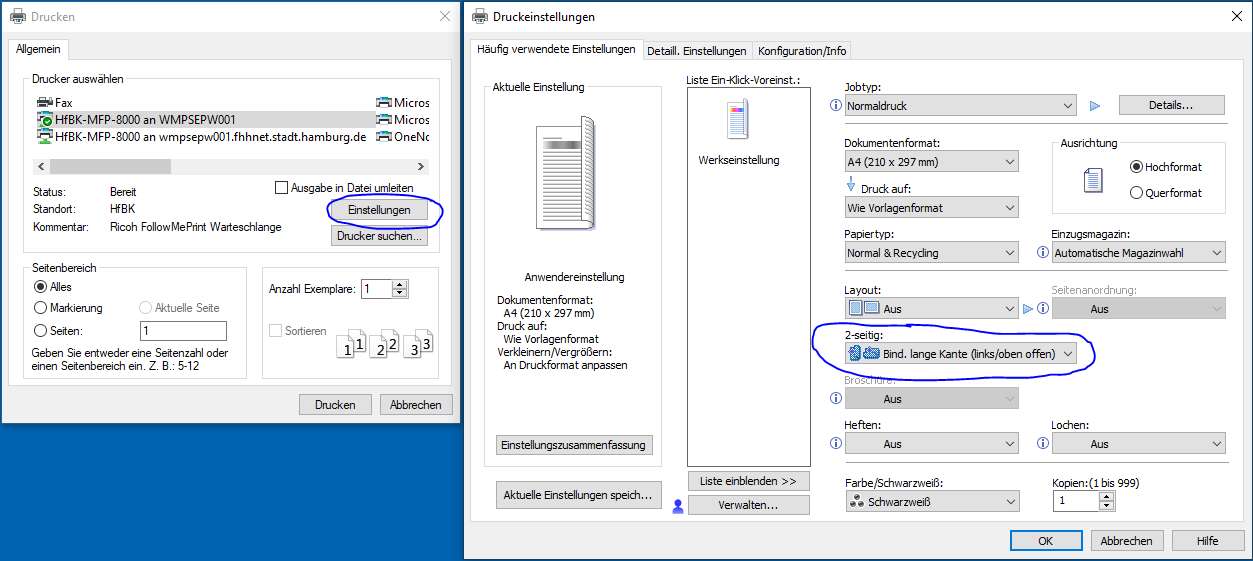Open the 2-seitig duplex dropdown

[959, 353]
